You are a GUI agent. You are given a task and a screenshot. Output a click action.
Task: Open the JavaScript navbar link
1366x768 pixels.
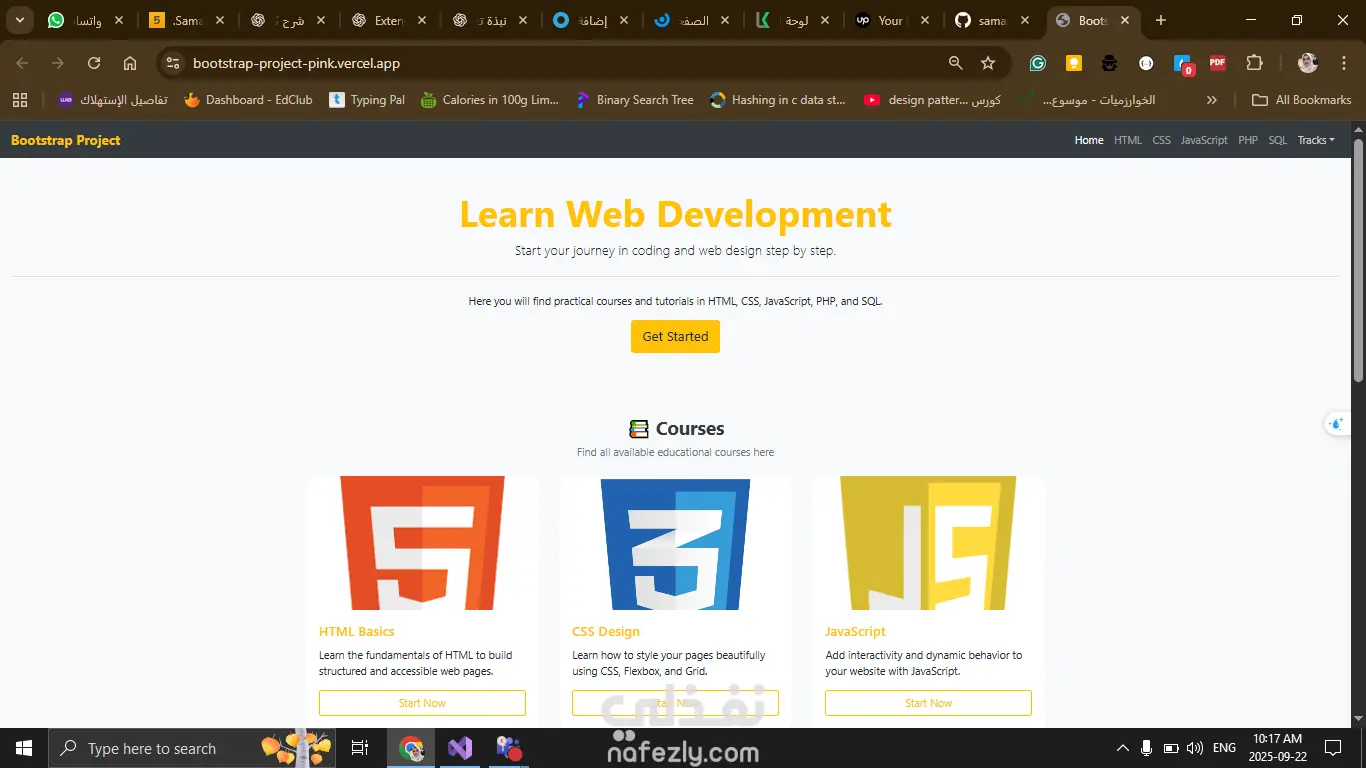point(1204,140)
